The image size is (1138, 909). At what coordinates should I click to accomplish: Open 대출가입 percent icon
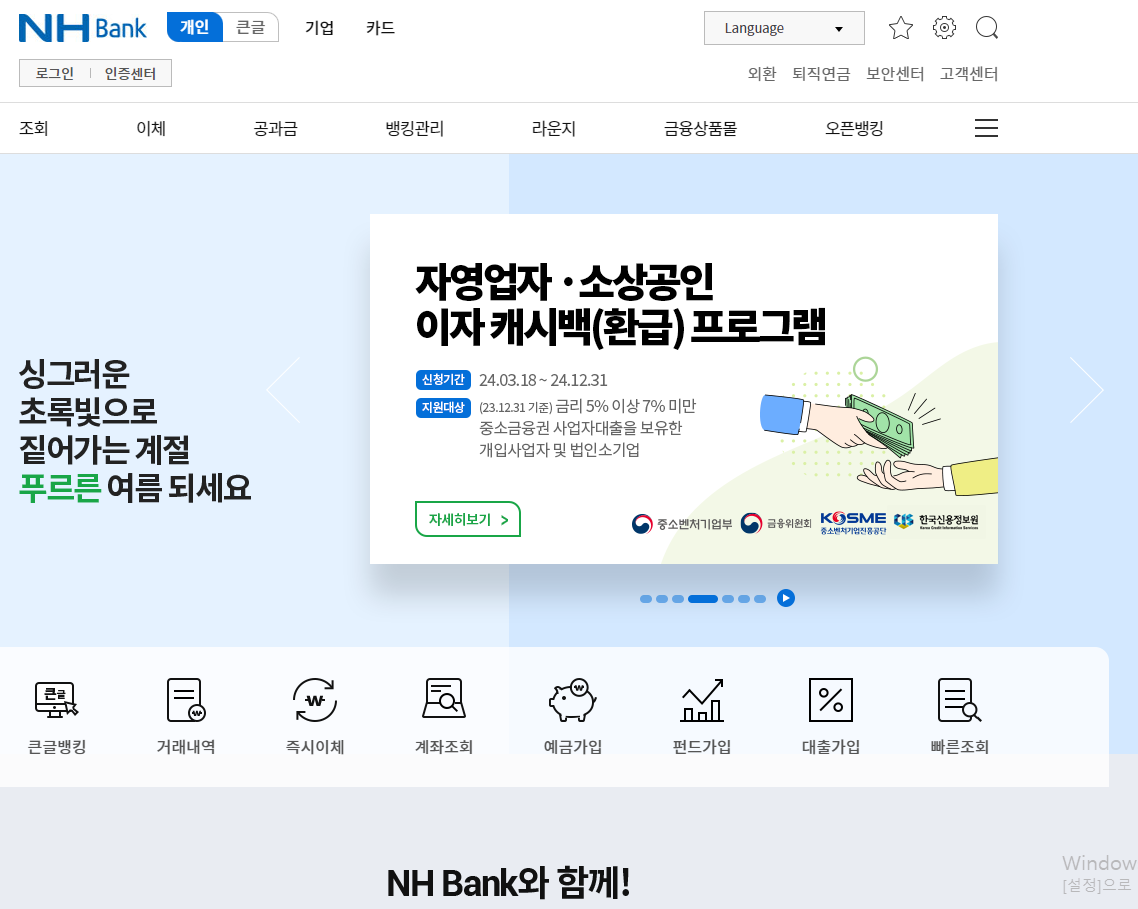coord(831,717)
